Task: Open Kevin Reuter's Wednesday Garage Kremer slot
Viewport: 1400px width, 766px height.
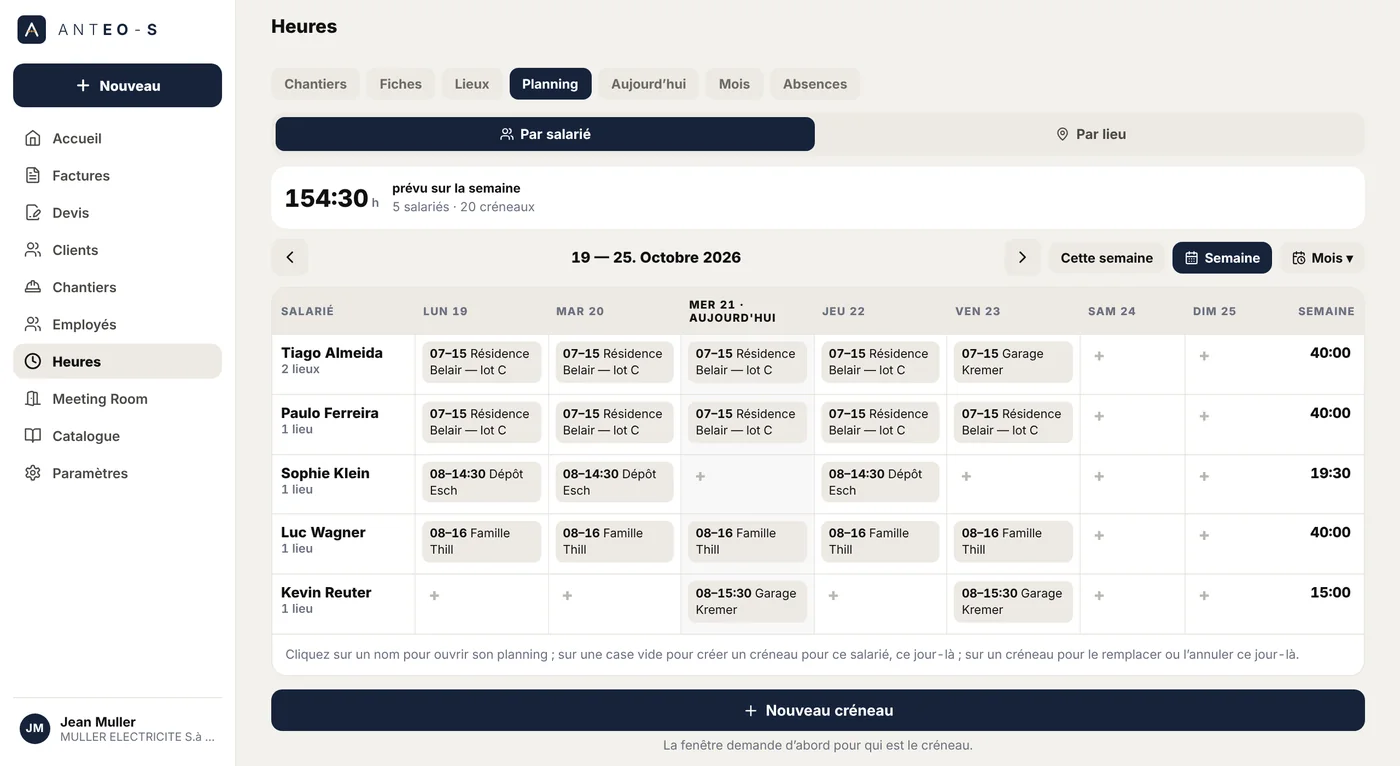Action: (748, 601)
